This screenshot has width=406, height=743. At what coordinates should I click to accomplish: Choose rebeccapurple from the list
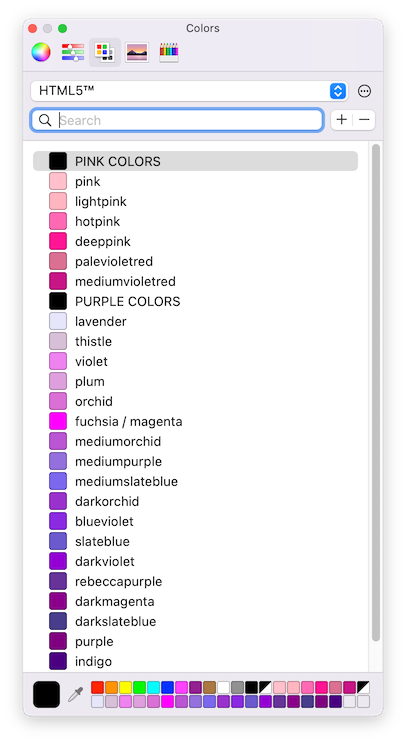[195, 581]
